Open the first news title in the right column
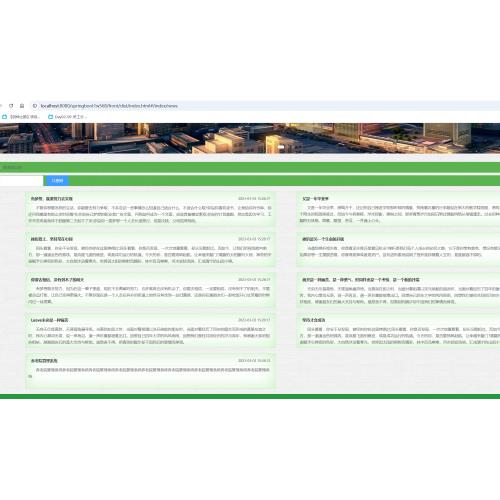 315,199
